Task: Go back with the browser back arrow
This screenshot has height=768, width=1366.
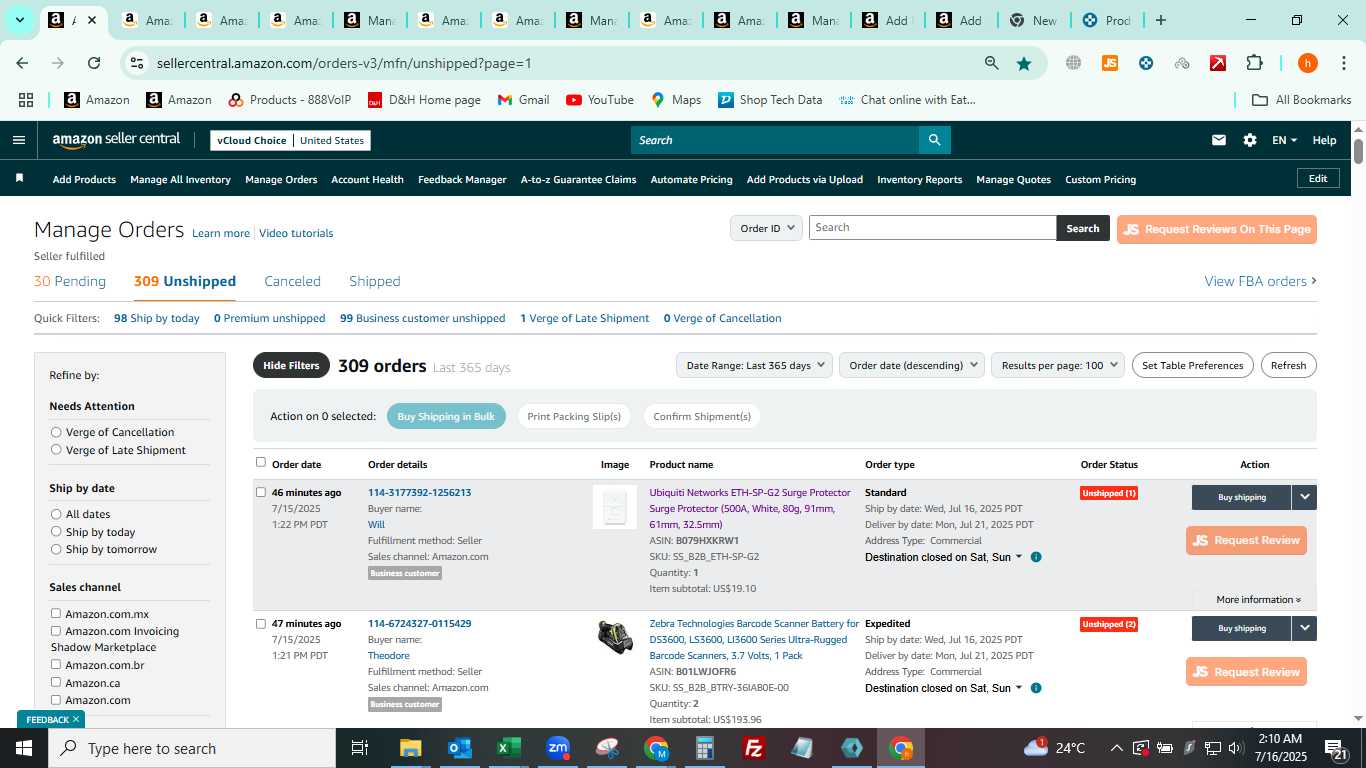Action: (x=22, y=63)
